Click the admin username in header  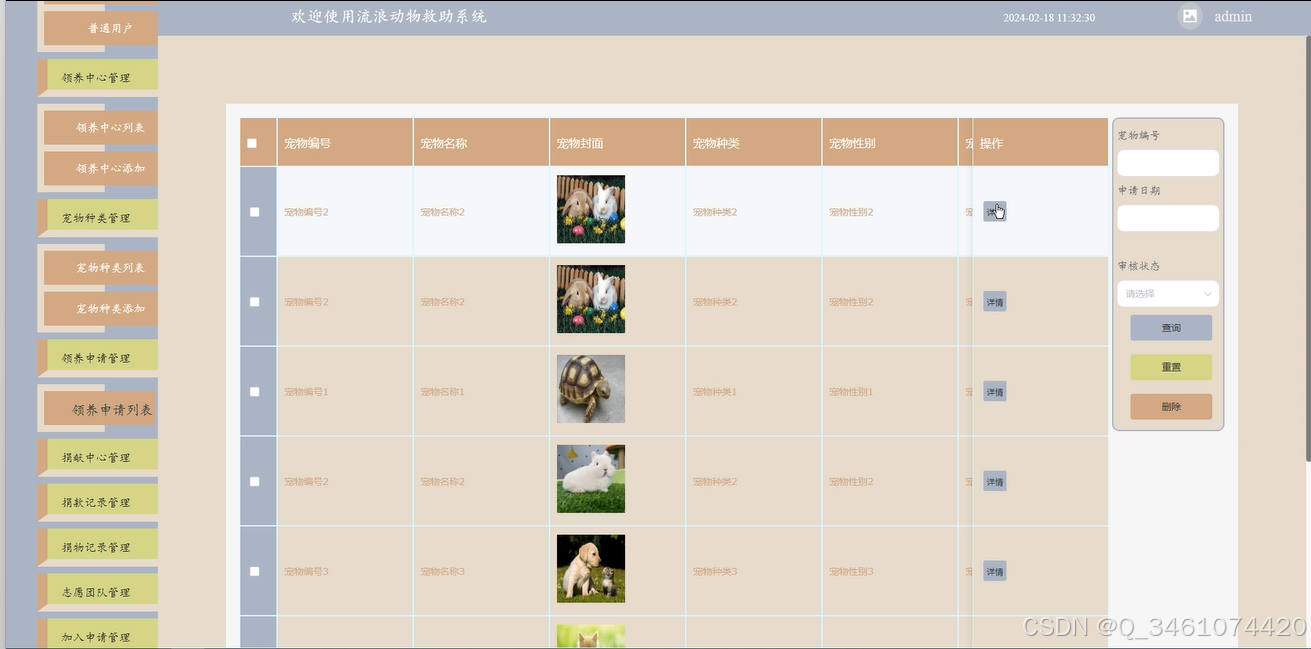1233,17
